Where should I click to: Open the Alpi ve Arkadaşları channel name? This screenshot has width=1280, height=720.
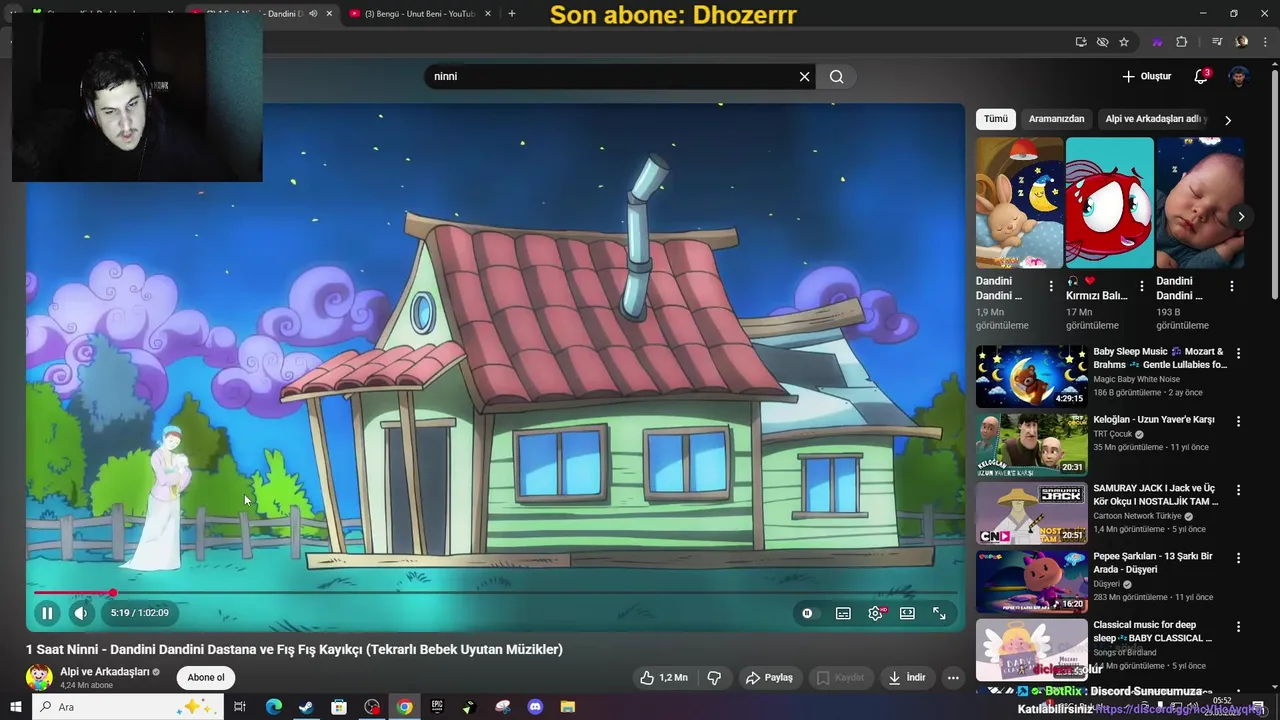pos(104,672)
